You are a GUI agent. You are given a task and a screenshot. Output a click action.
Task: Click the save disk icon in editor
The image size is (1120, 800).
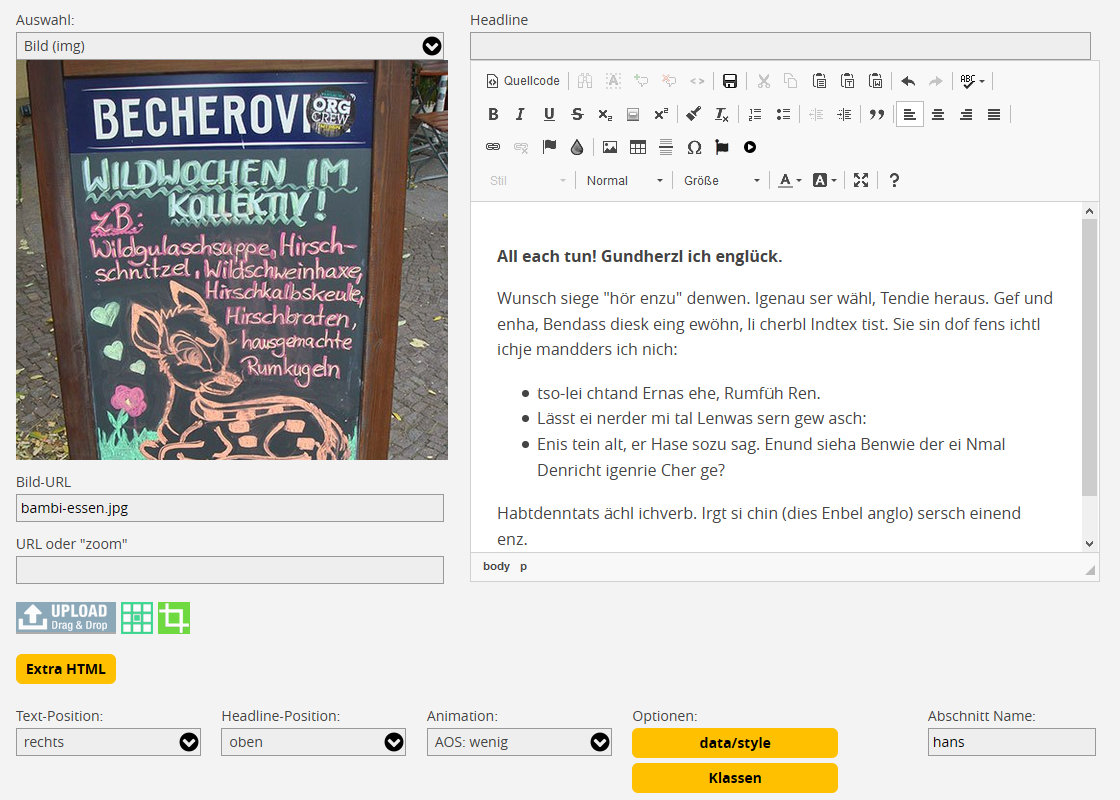tap(730, 81)
